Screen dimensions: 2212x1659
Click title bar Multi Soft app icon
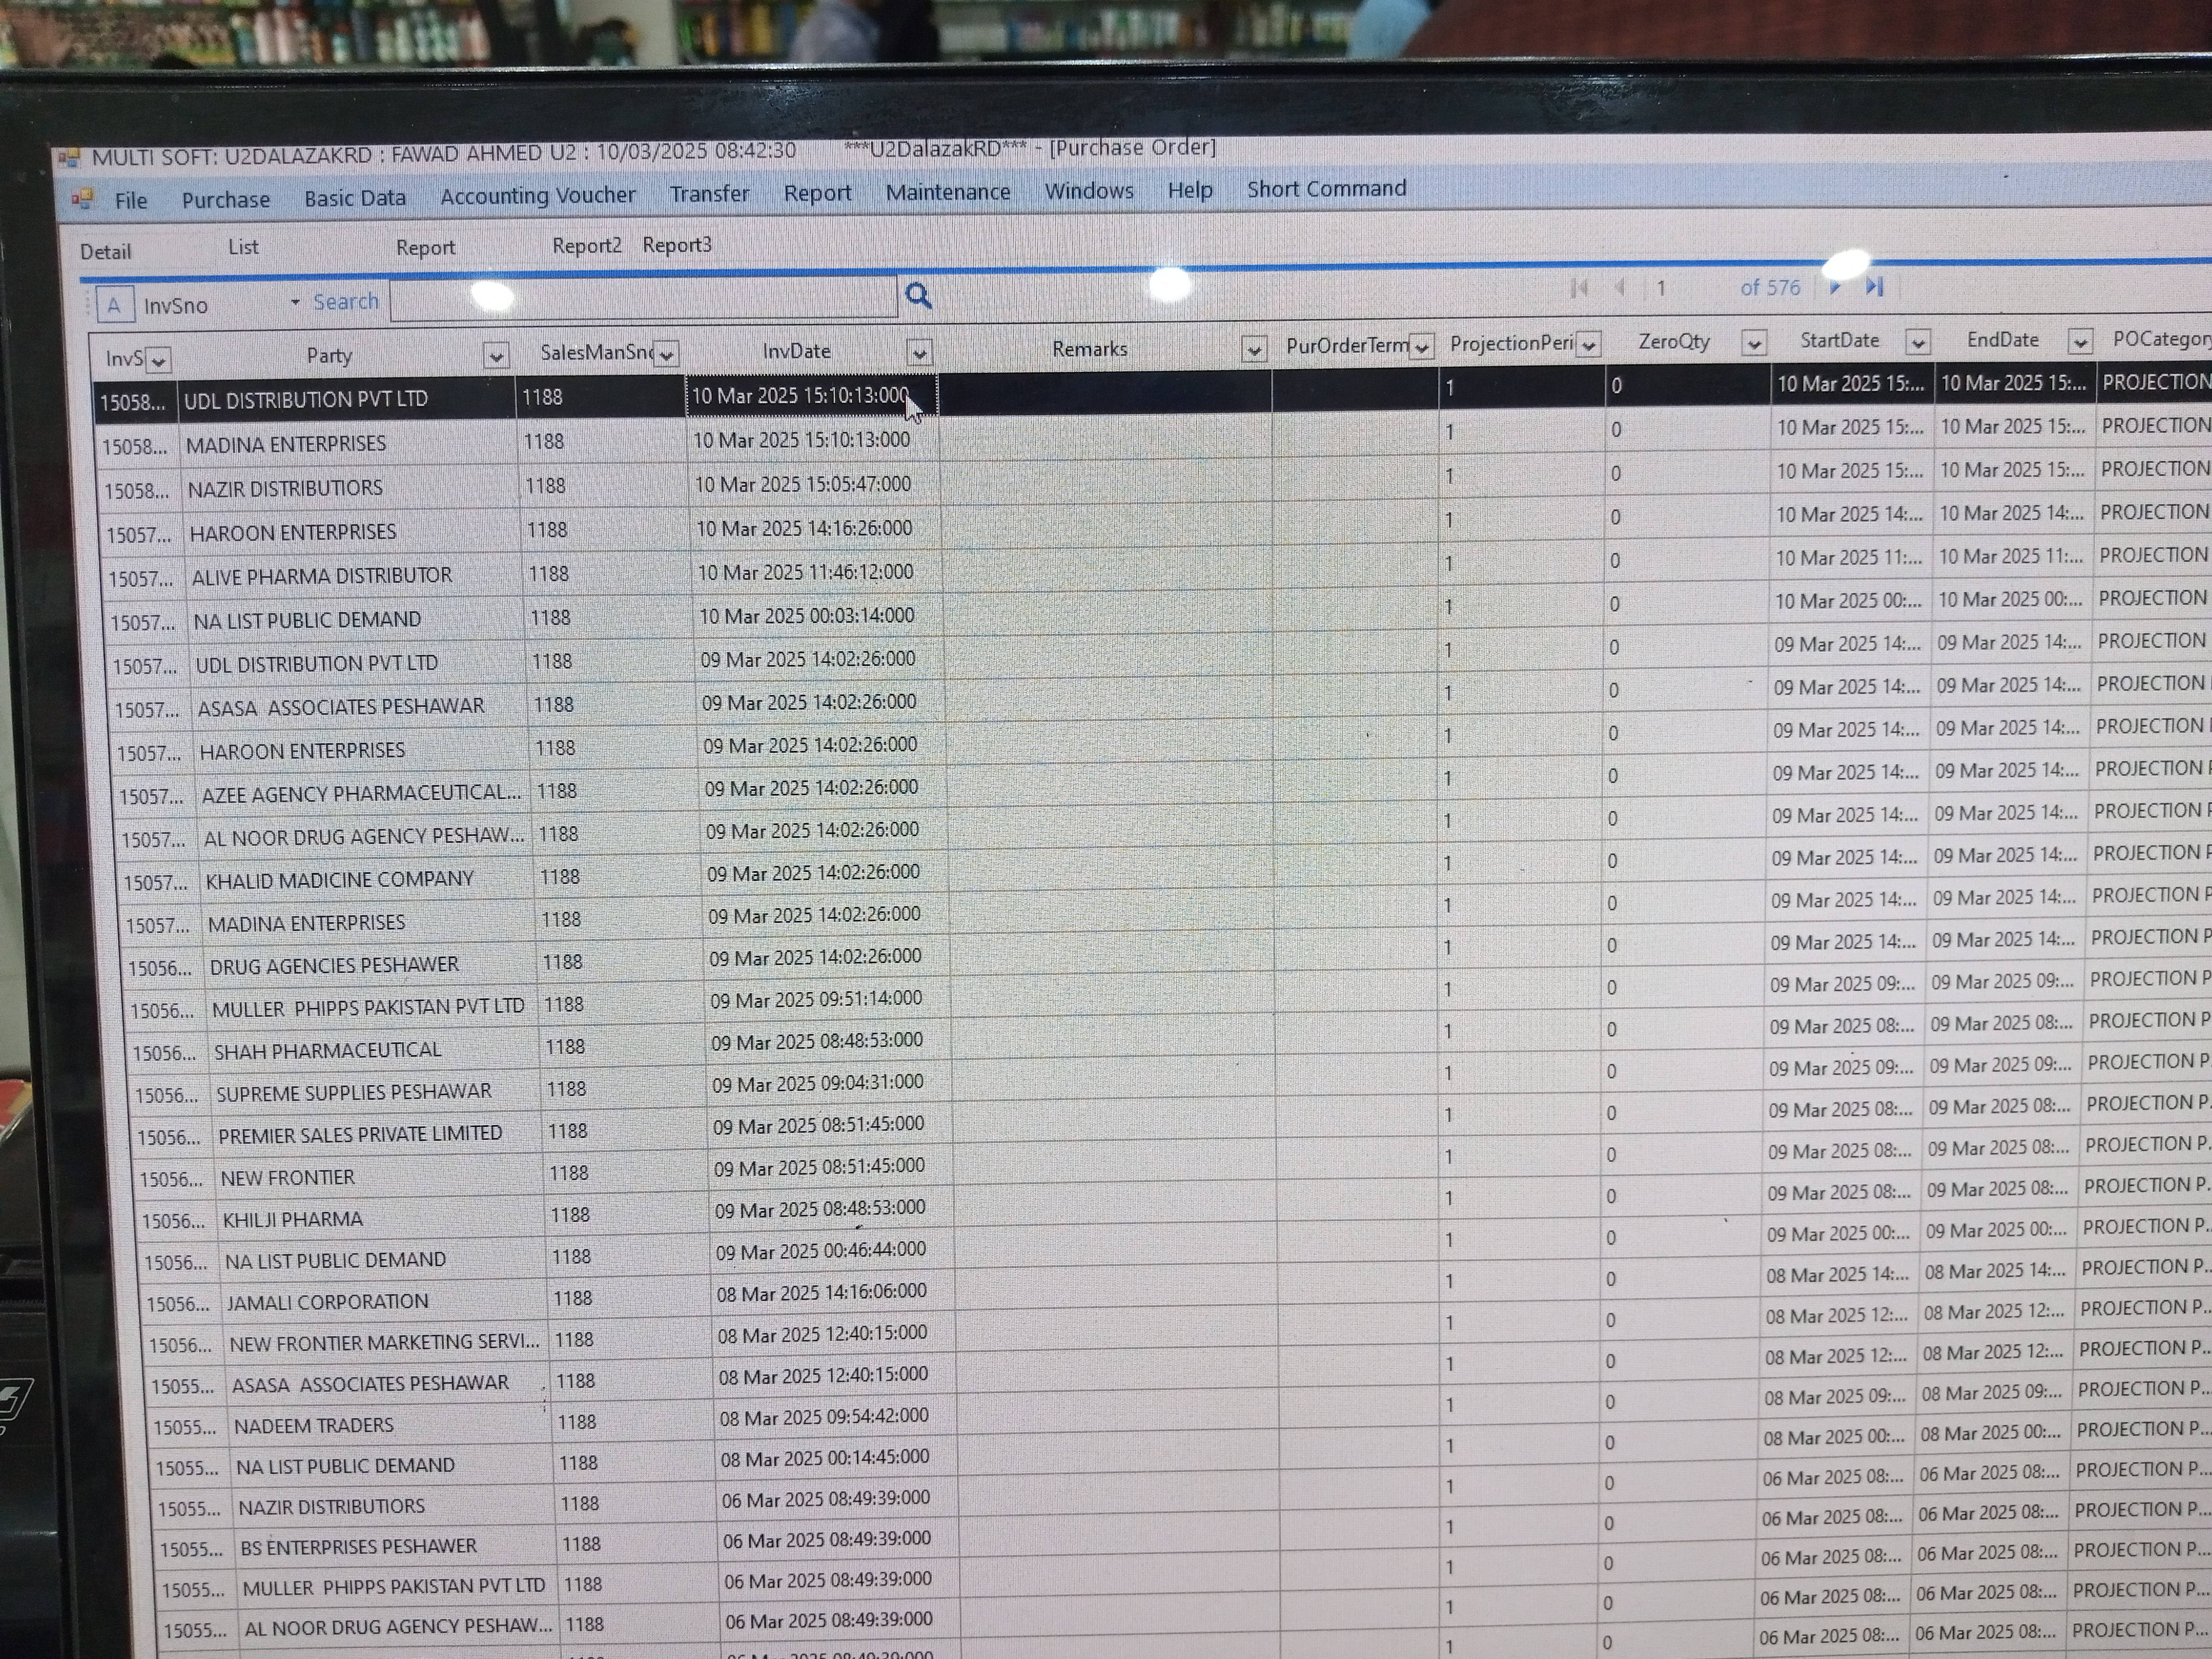tap(68, 157)
